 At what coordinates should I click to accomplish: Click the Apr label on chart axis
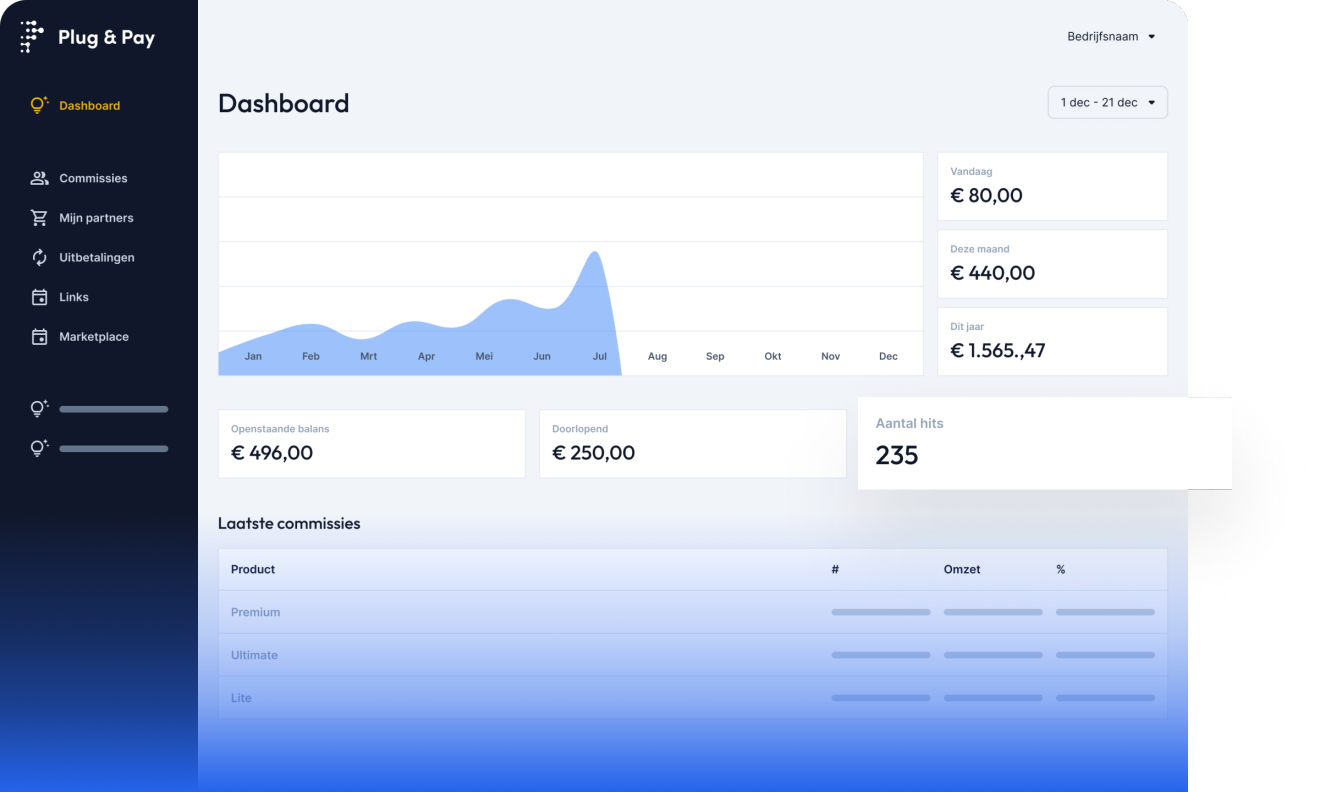pos(427,356)
